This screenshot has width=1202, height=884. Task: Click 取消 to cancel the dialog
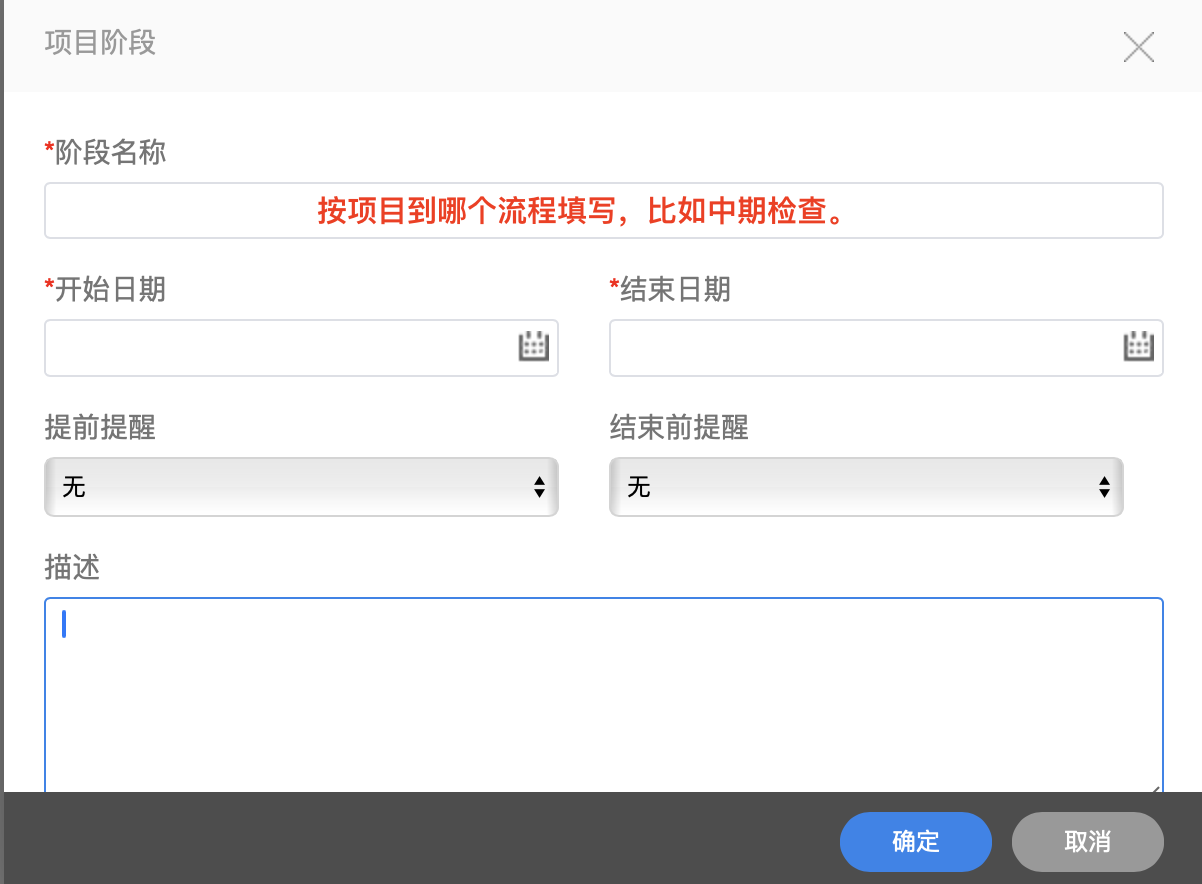click(x=1087, y=842)
